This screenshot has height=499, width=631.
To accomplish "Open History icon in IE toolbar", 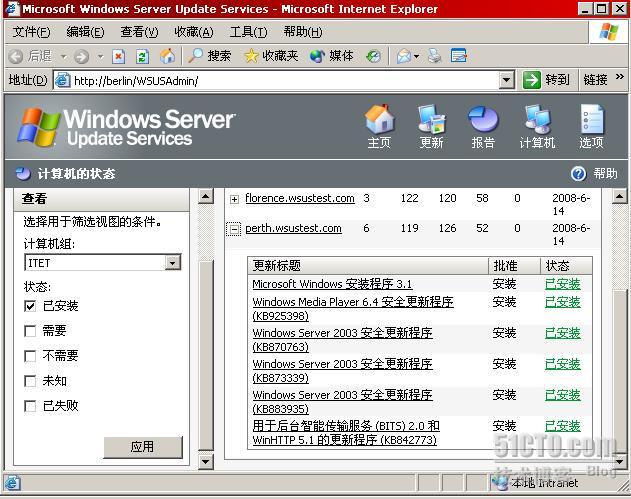I will coord(373,56).
